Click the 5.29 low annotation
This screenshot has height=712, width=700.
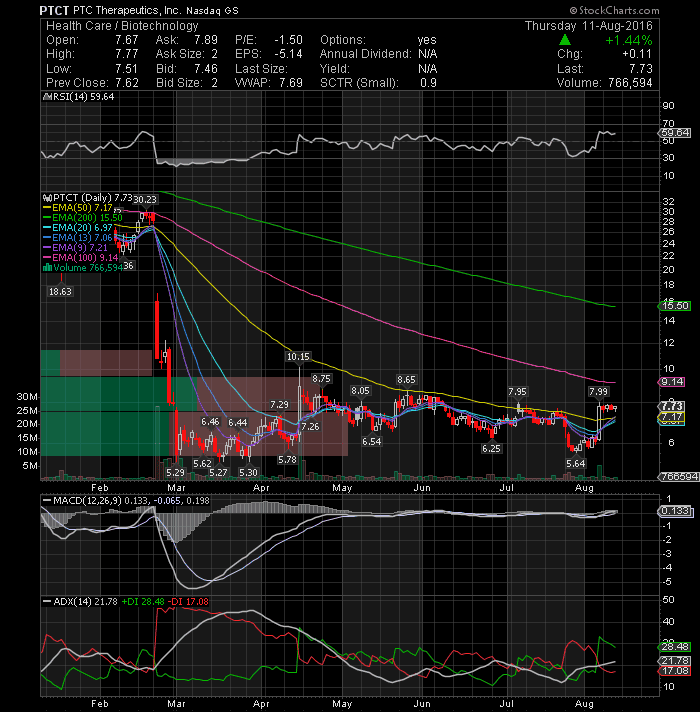click(x=176, y=473)
